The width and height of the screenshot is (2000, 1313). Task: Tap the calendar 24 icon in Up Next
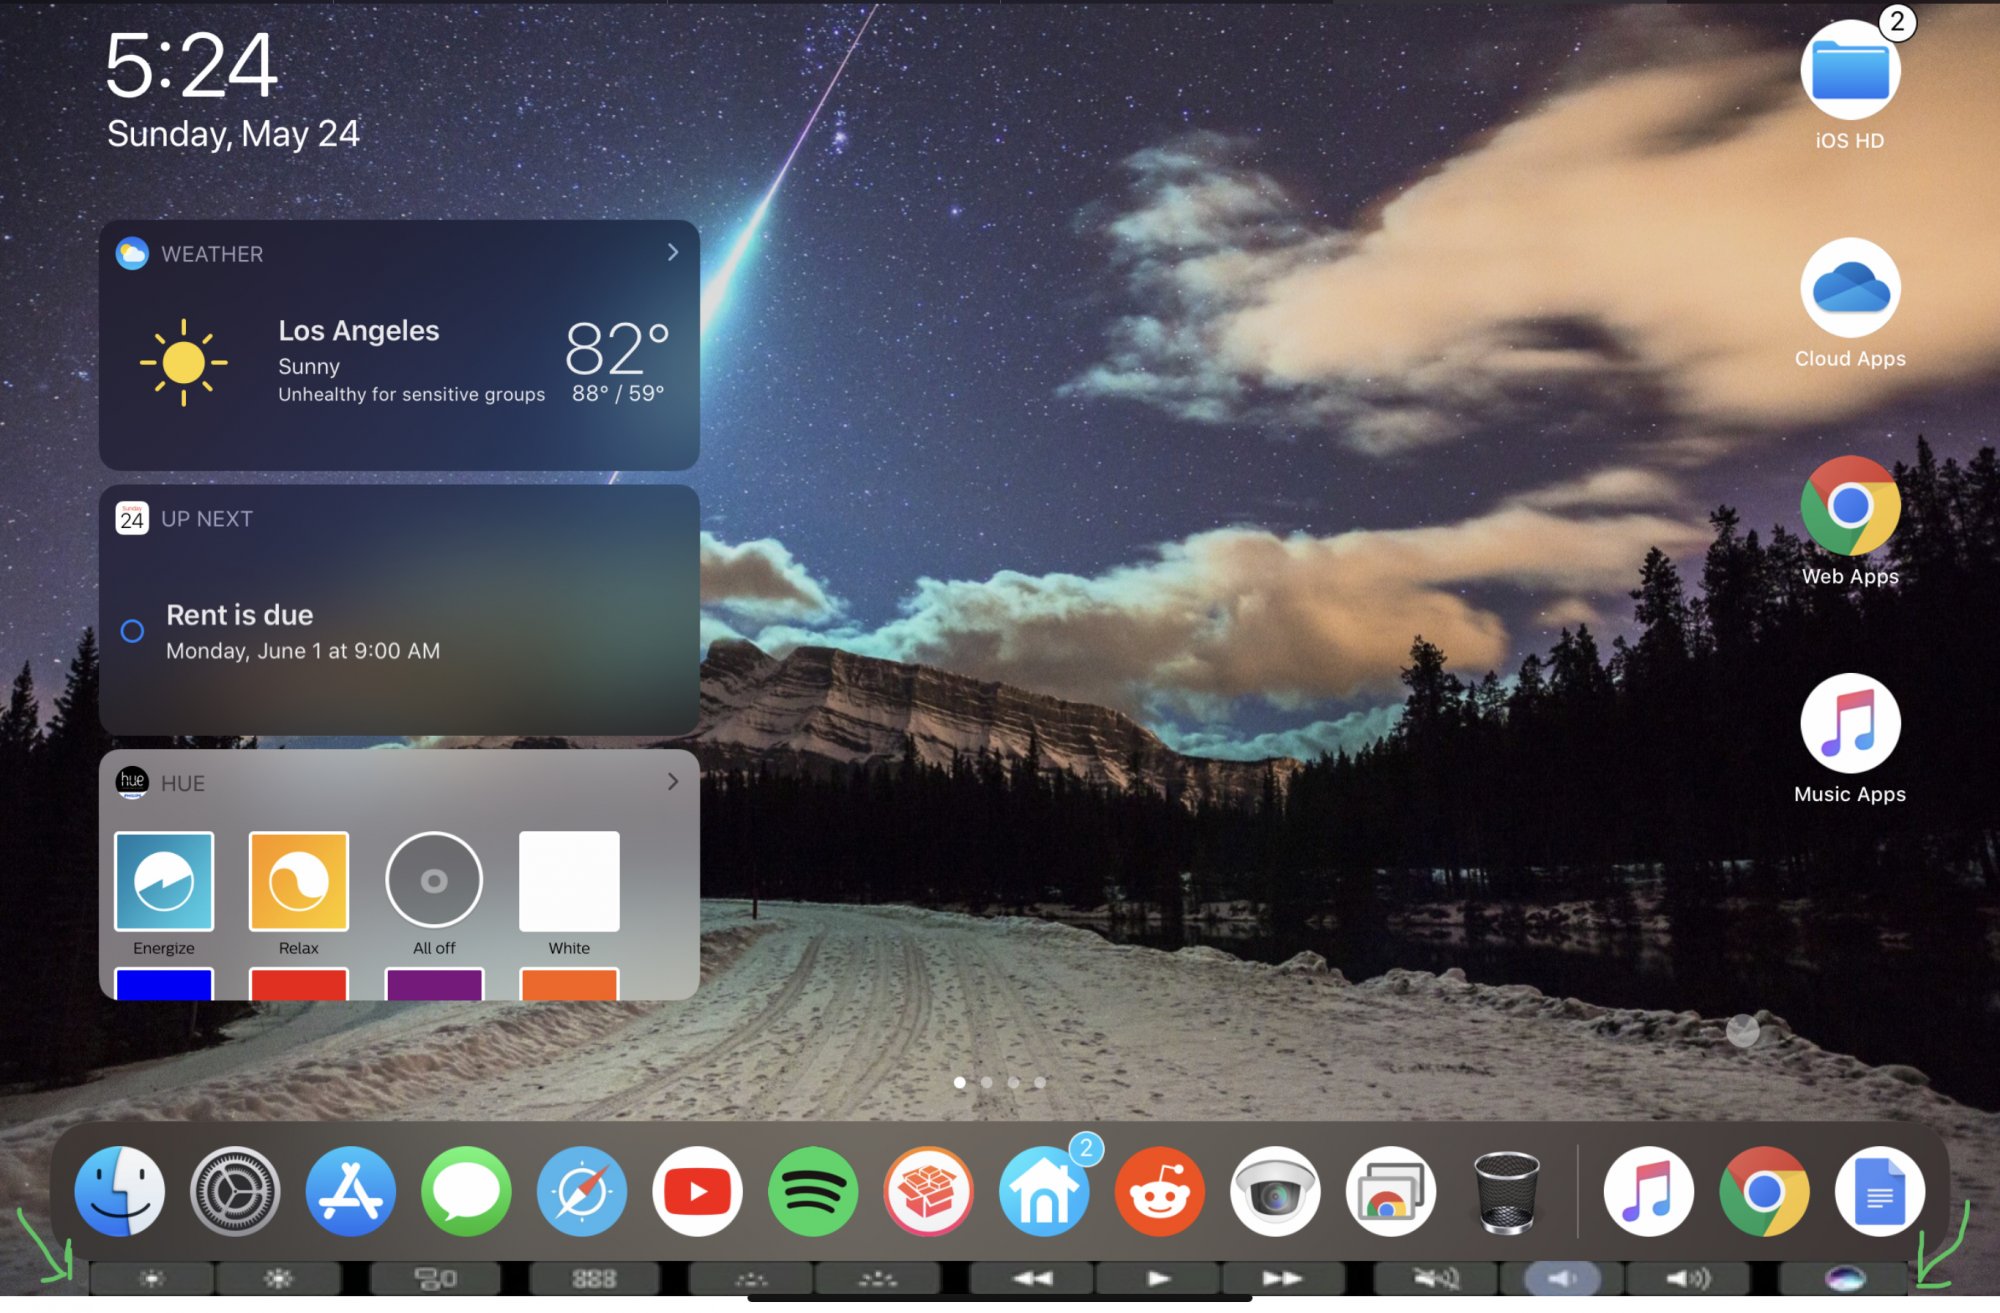(x=132, y=518)
